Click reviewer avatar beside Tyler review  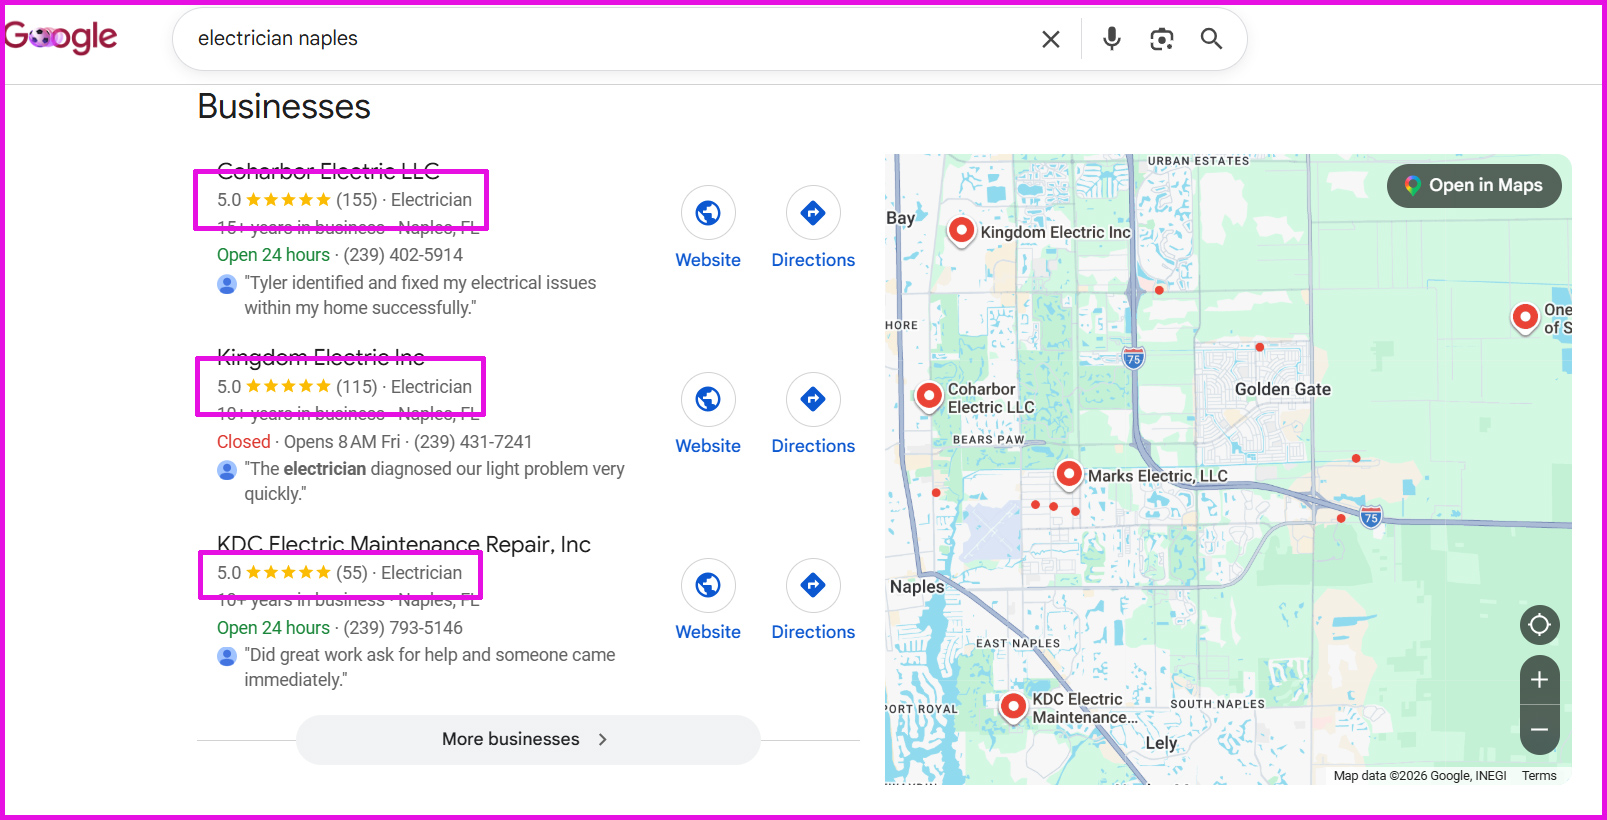(x=227, y=284)
